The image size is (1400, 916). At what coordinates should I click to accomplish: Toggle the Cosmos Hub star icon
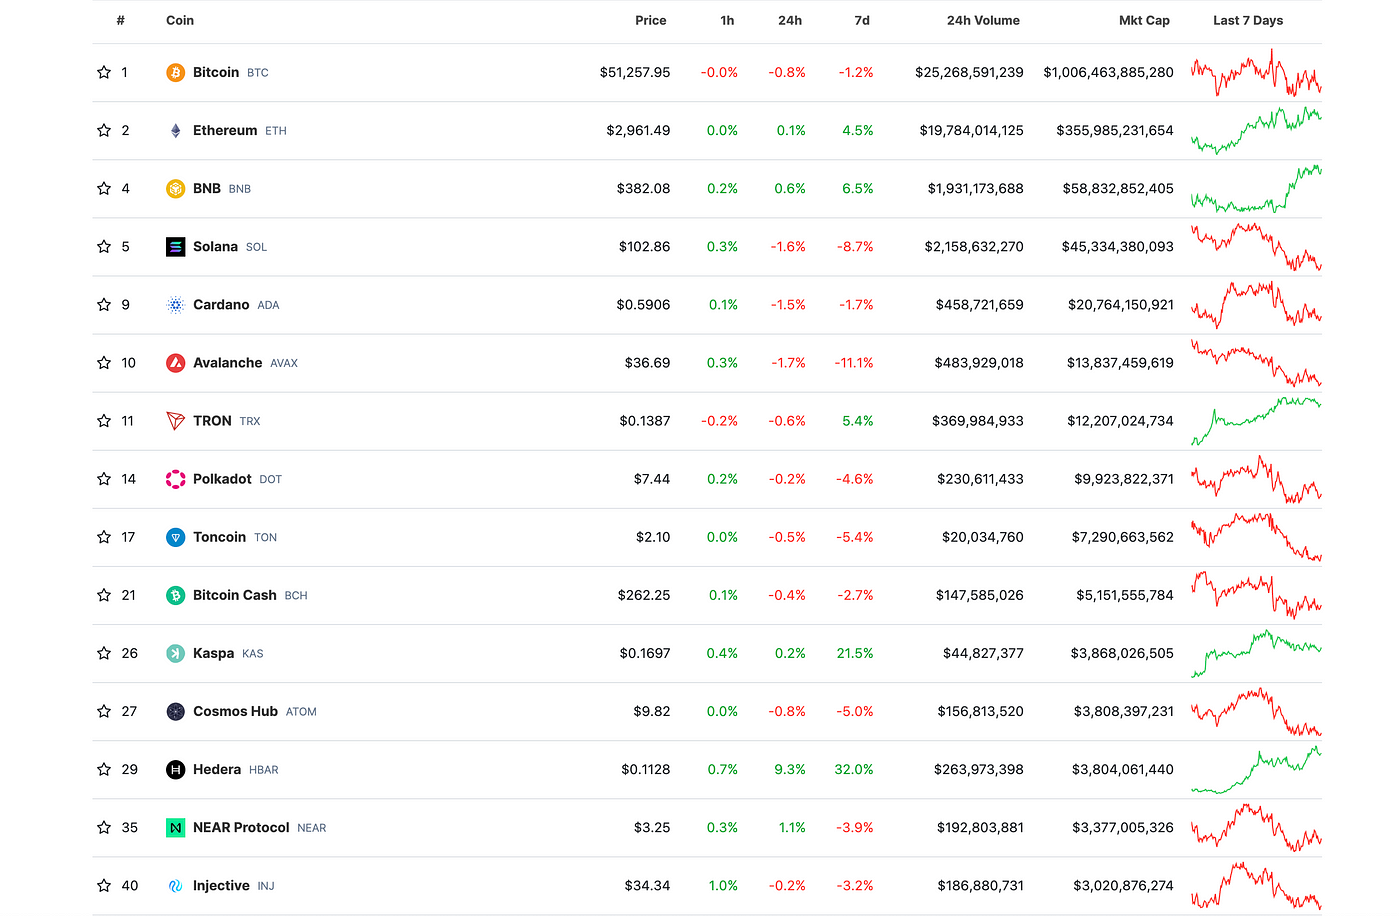(104, 710)
